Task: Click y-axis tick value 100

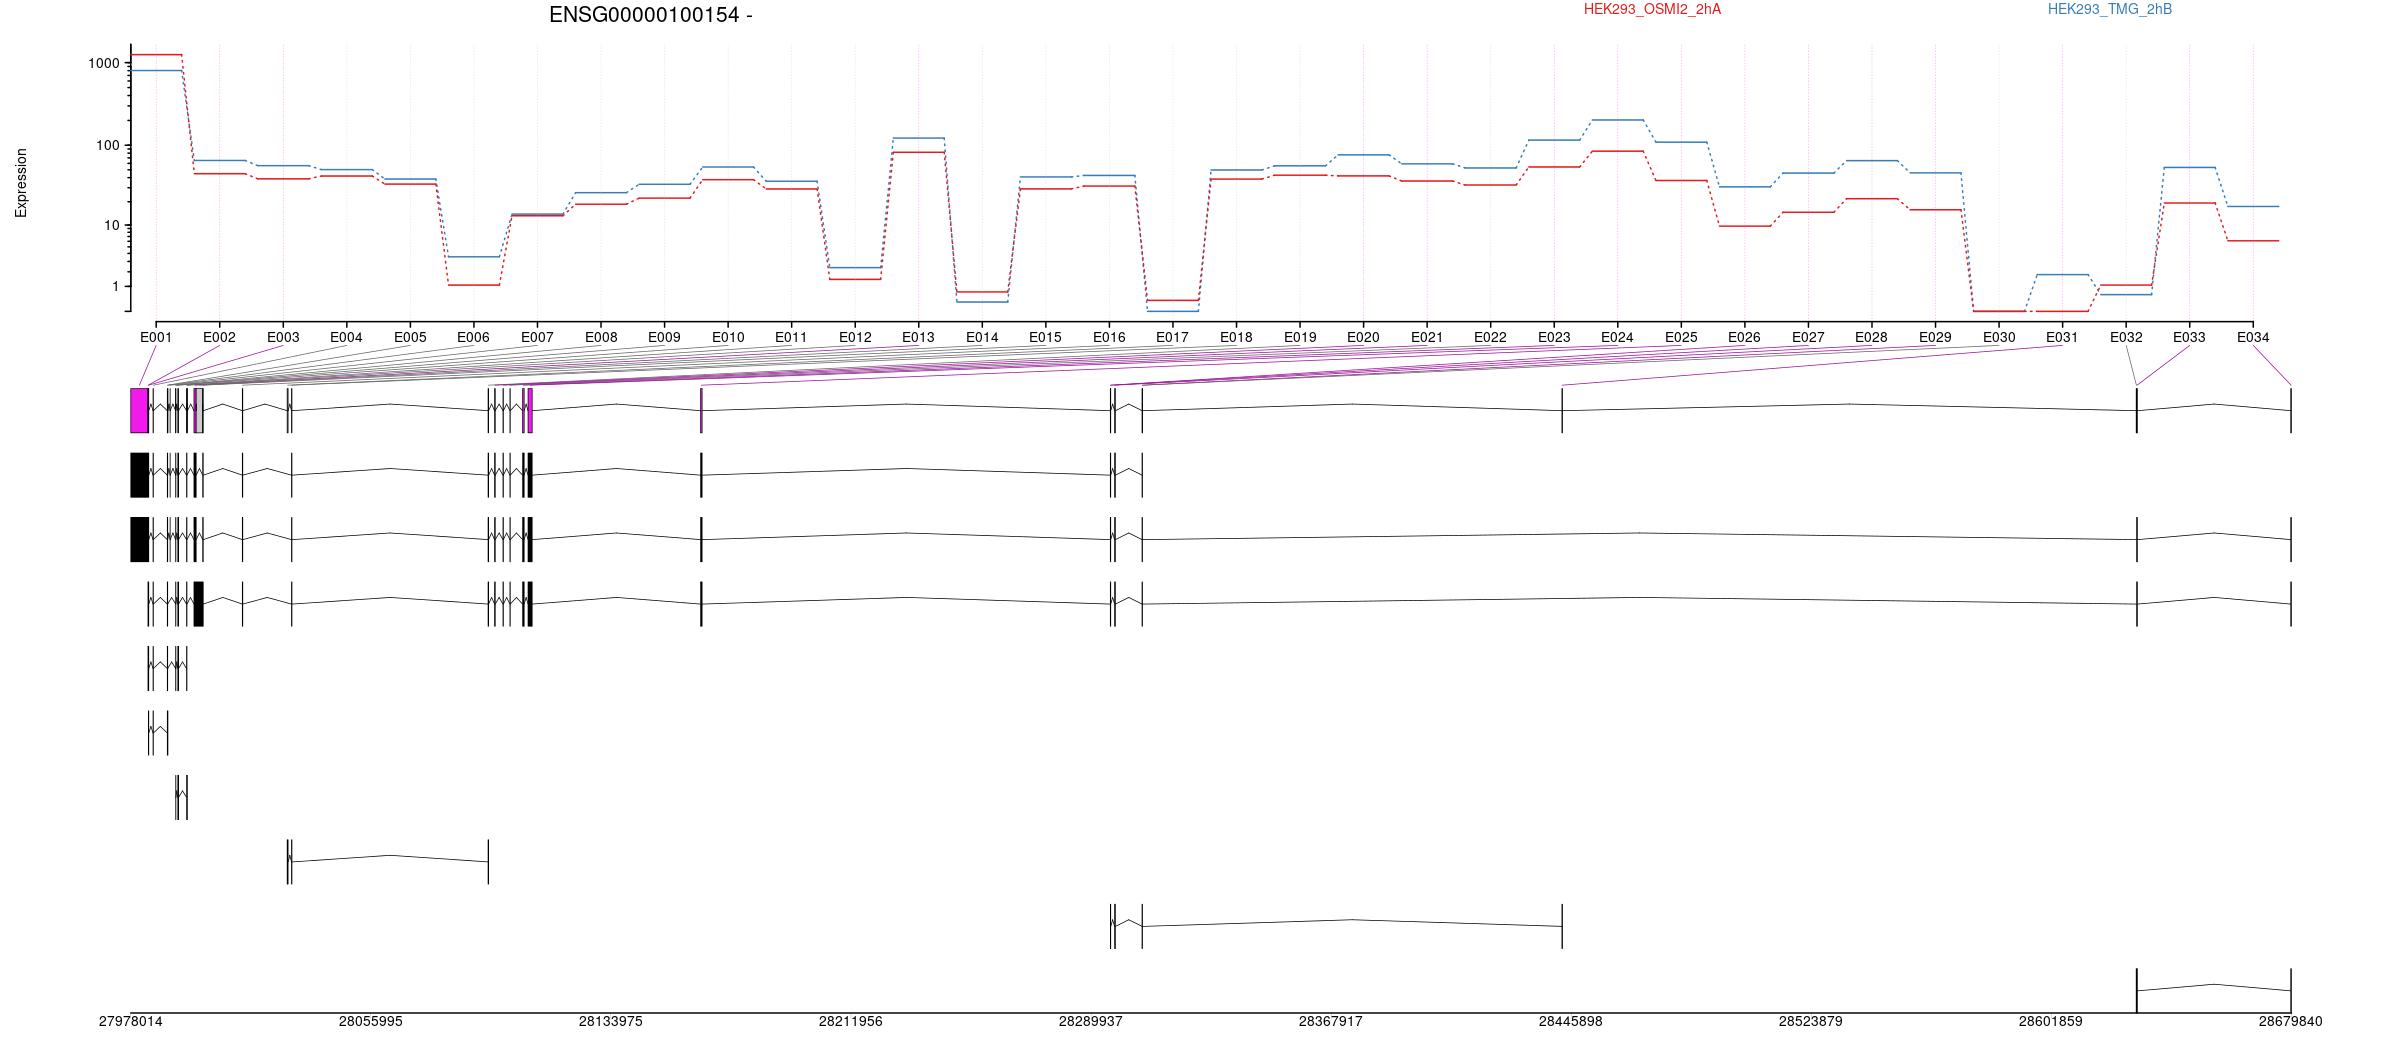Action: [108, 145]
